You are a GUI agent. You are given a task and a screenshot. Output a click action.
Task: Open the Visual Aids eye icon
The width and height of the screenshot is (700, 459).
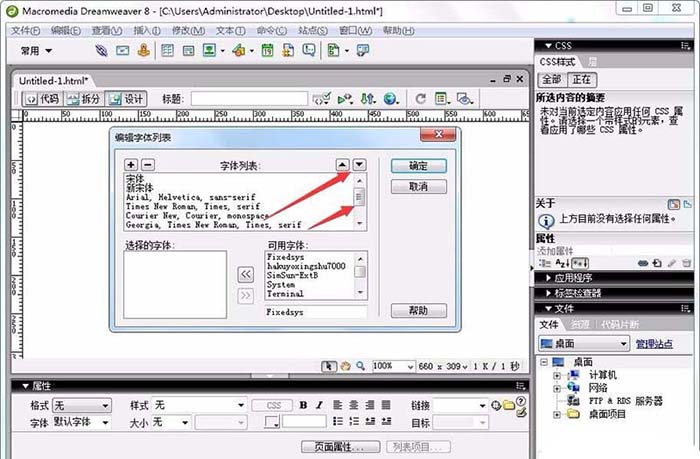465,98
